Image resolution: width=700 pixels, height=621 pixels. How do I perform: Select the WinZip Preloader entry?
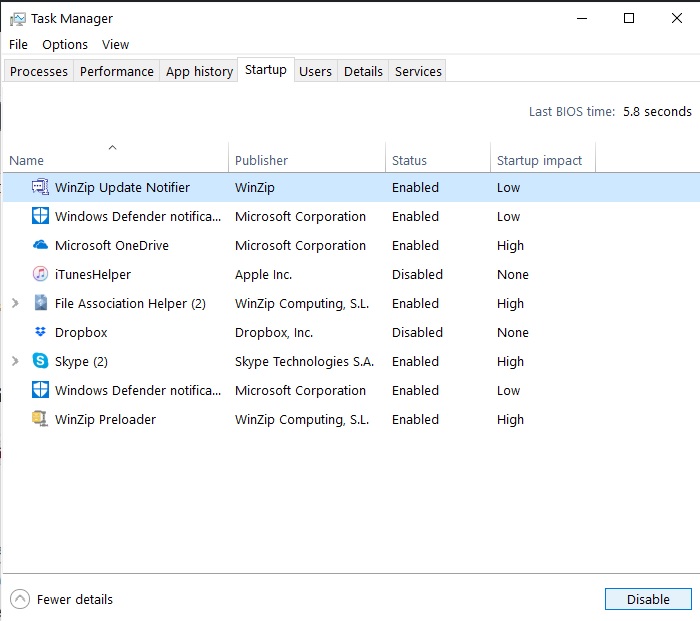[x=105, y=420]
